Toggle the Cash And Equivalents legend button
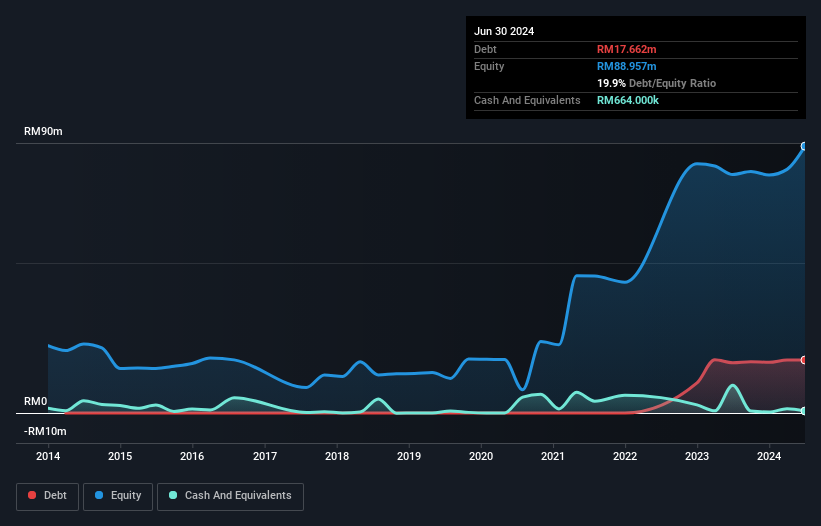This screenshot has height=526, width=821. [230, 496]
